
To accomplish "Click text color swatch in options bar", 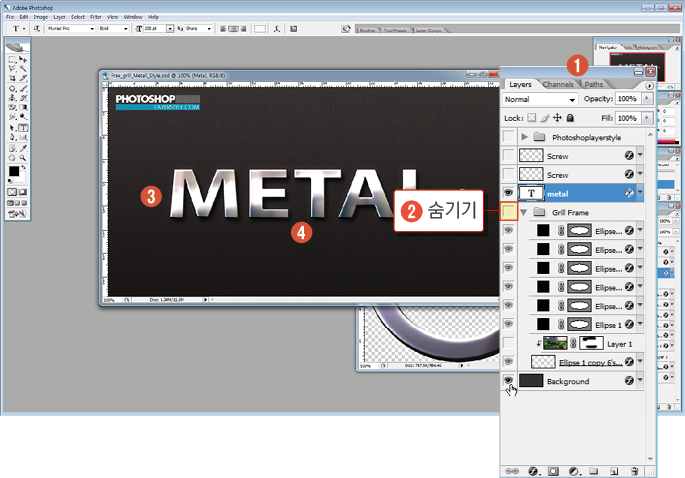I will [260, 29].
